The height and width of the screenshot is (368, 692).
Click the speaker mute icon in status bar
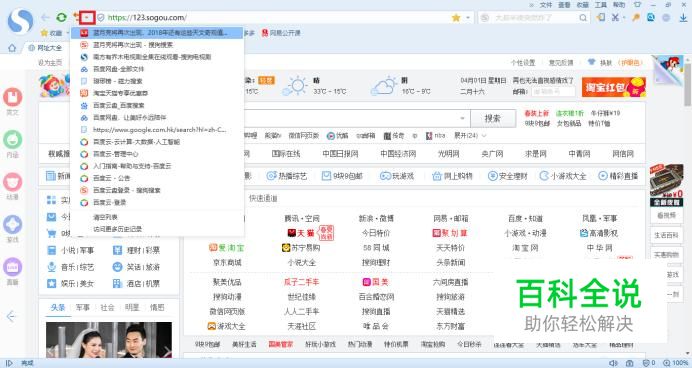(613, 363)
